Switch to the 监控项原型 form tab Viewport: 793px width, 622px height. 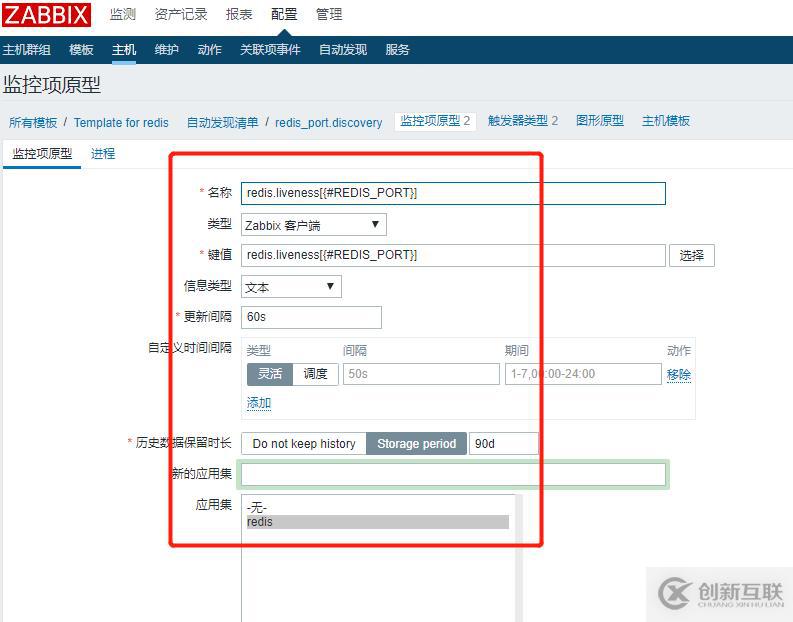[x=42, y=154]
